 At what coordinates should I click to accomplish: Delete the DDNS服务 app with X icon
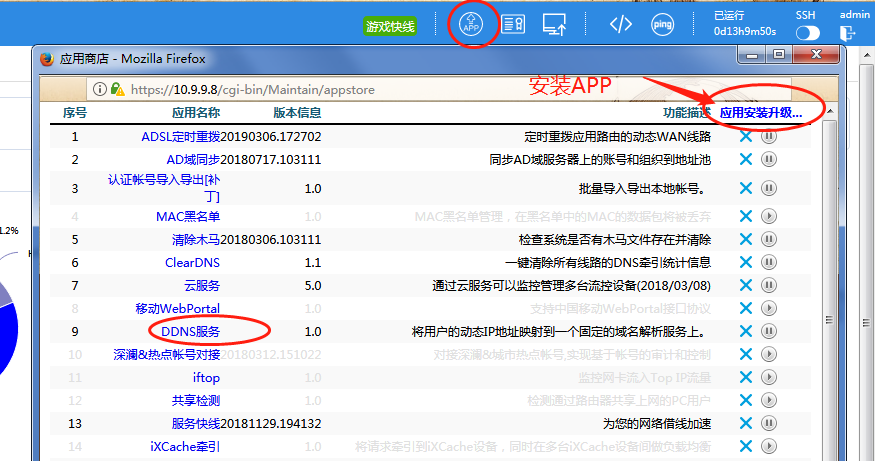pos(745,331)
